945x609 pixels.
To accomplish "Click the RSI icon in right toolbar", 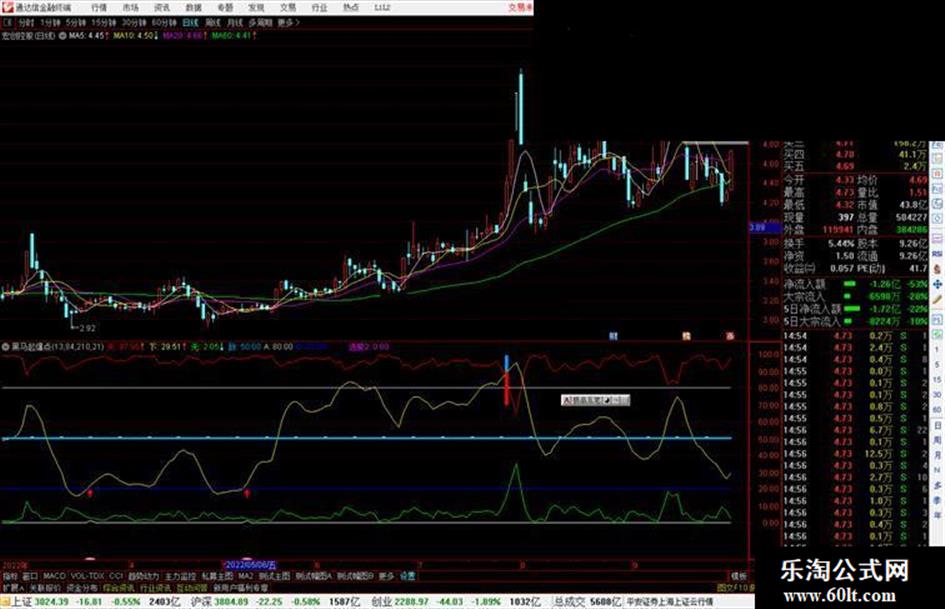I will [937, 254].
